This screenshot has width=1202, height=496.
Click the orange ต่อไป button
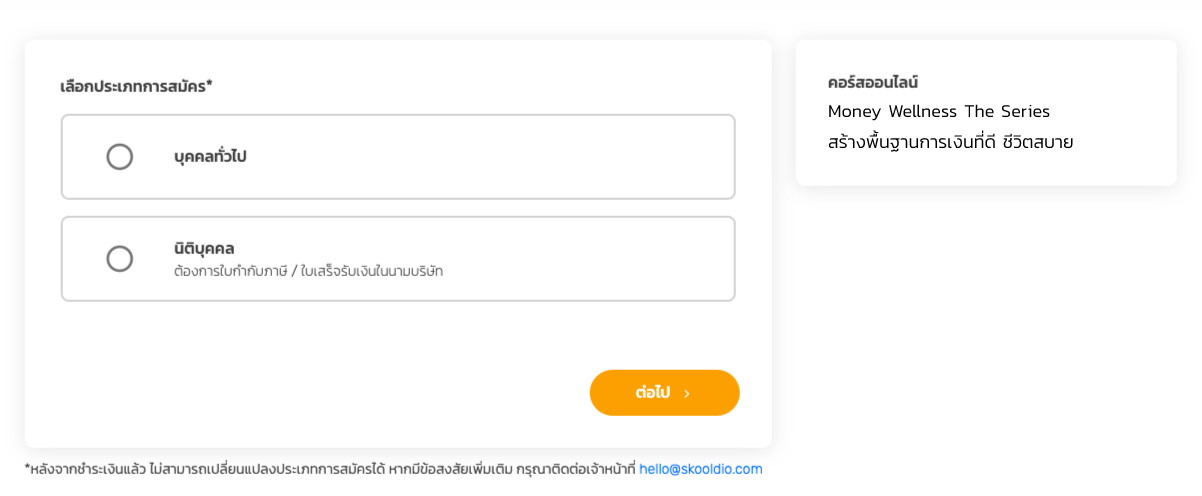pos(664,393)
